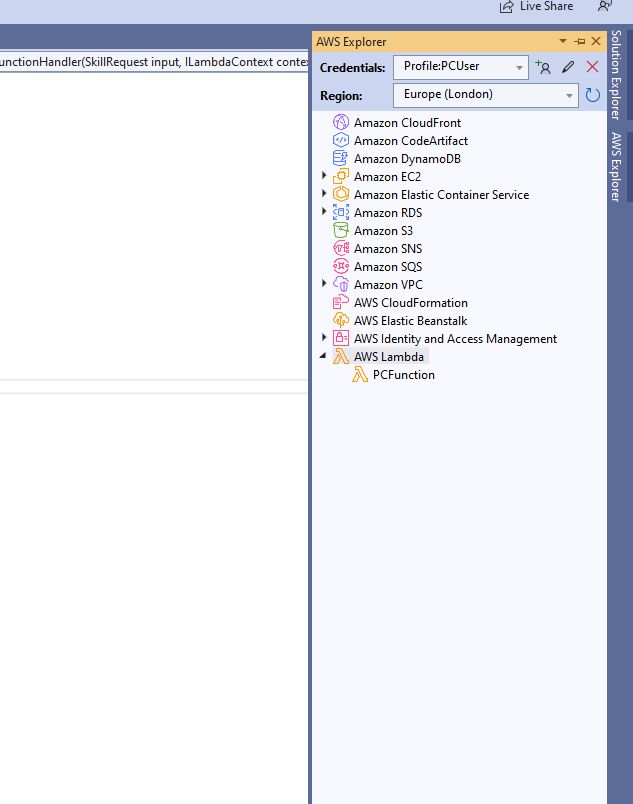Select Amazon Elastic Container Service label
Viewport: 633px width, 804px height.
(441, 195)
